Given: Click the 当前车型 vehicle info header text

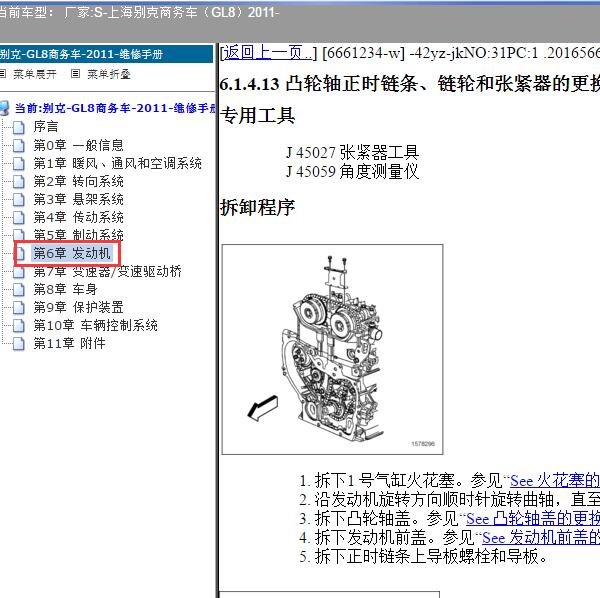Looking at the screenshot, I should (x=139, y=13).
